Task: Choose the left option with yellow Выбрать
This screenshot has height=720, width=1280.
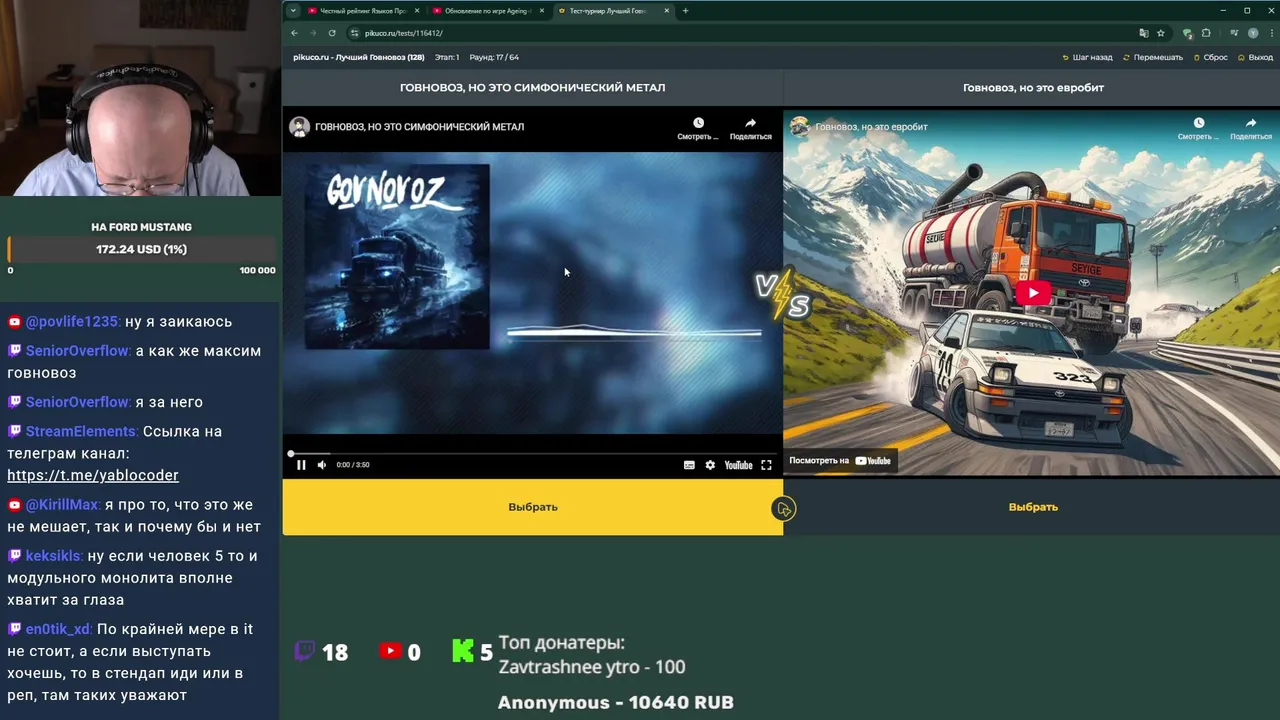Action: point(532,507)
